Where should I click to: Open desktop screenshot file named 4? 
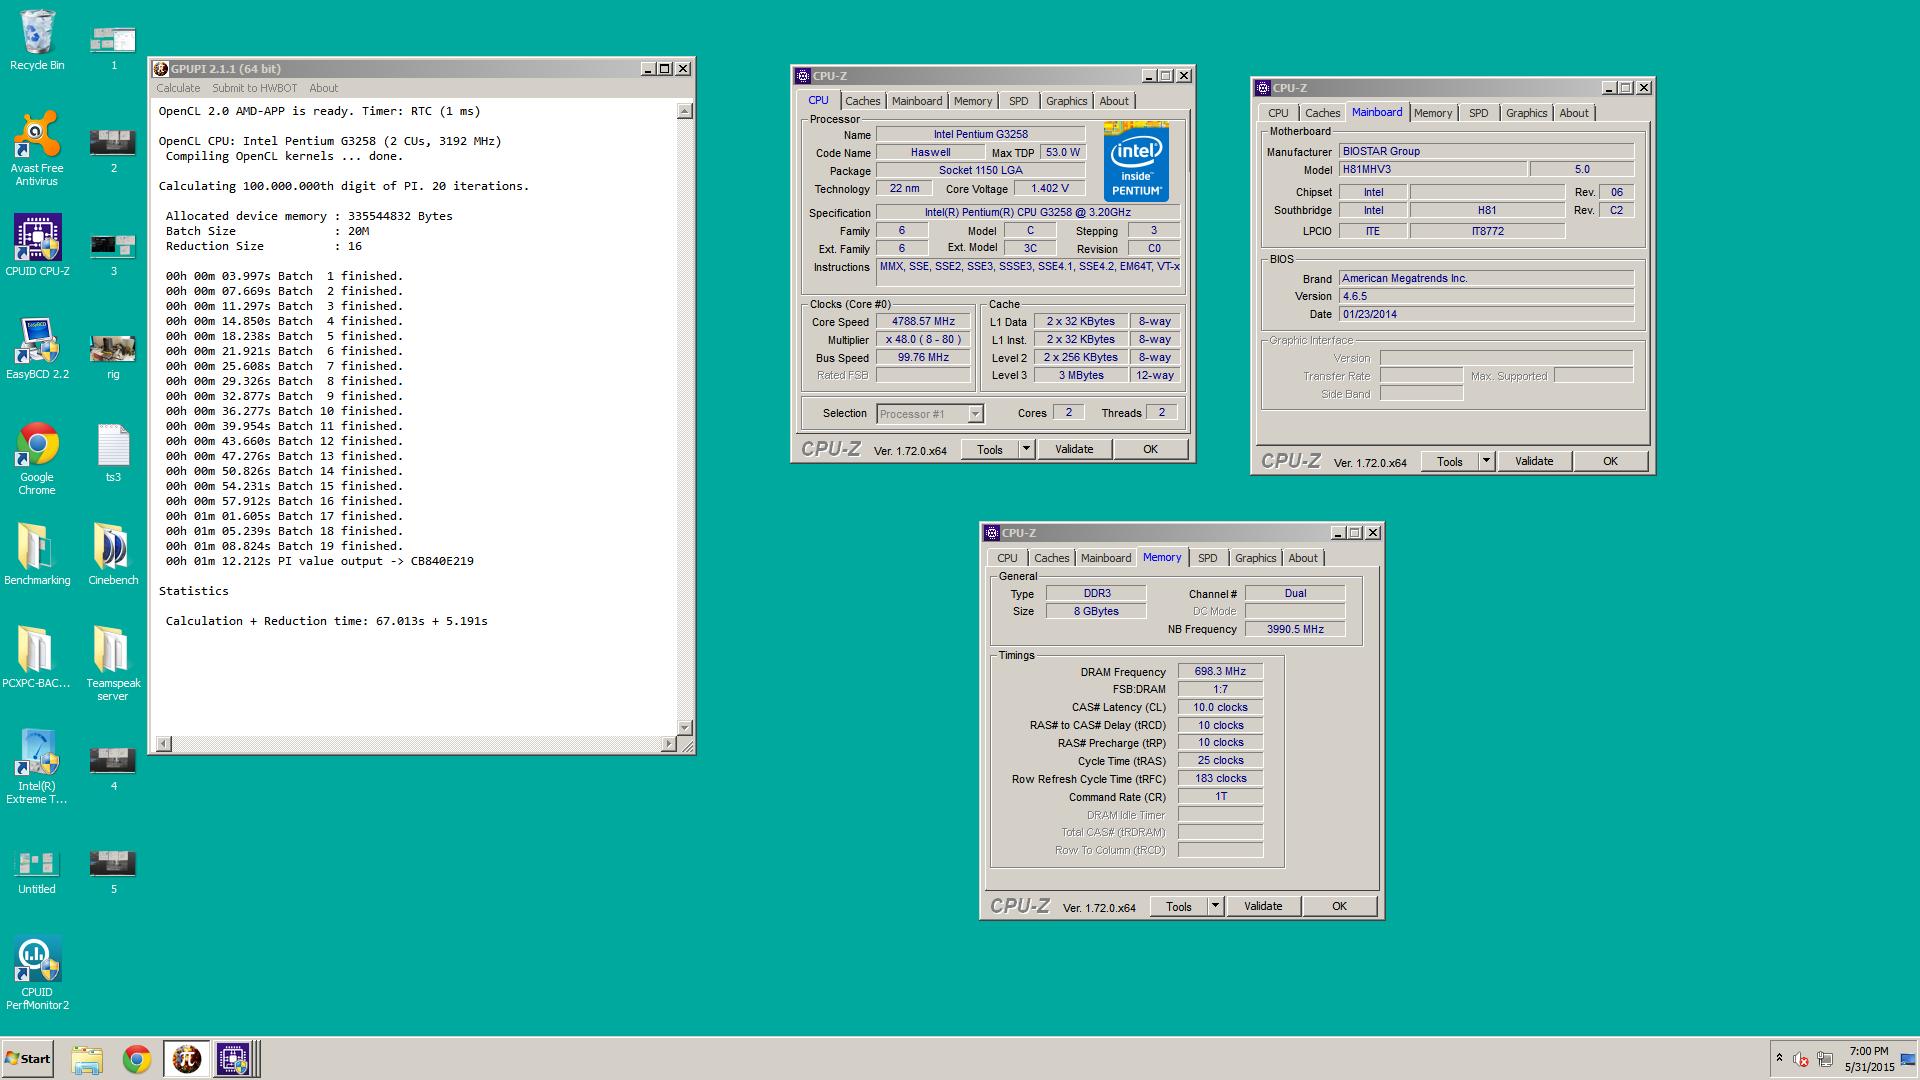(x=113, y=769)
